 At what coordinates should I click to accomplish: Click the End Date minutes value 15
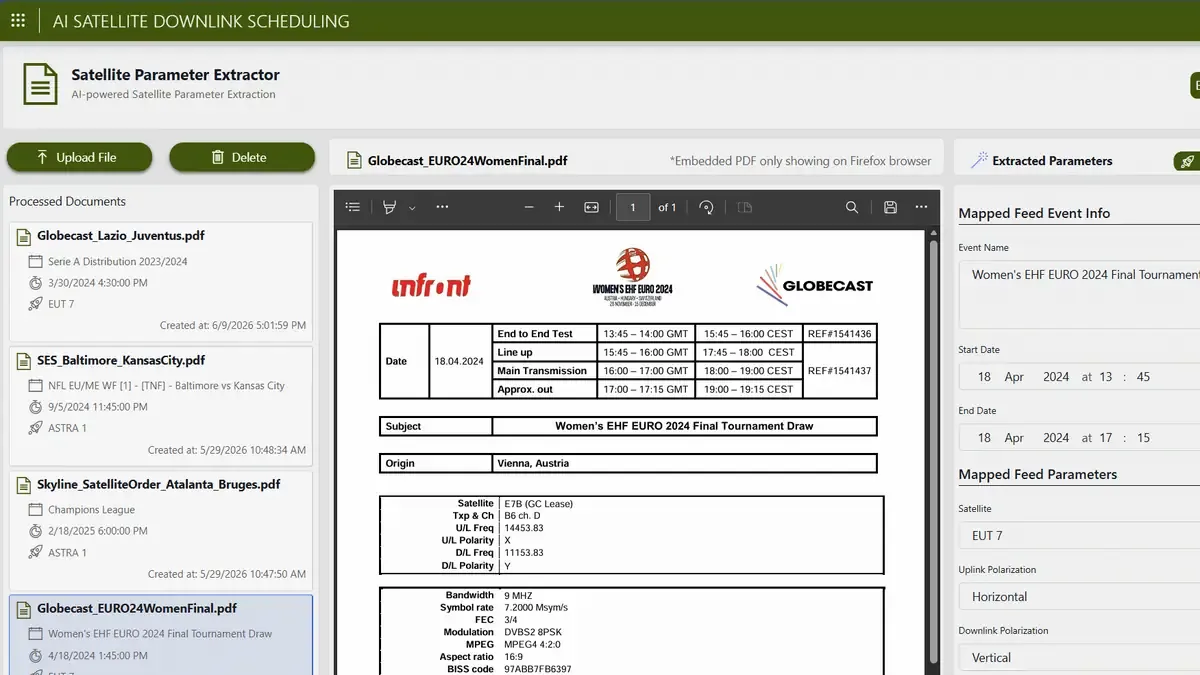pyautogui.click(x=1143, y=438)
